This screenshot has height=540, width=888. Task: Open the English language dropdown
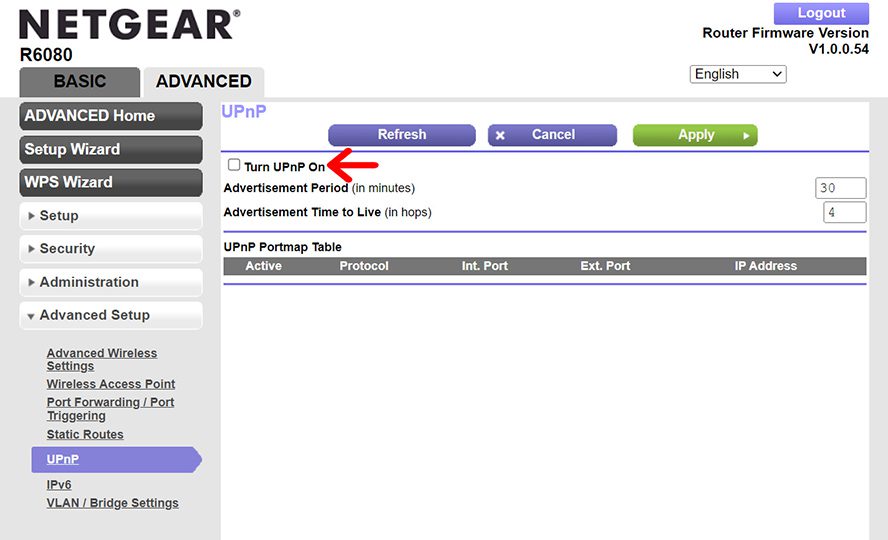coord(738,74)
